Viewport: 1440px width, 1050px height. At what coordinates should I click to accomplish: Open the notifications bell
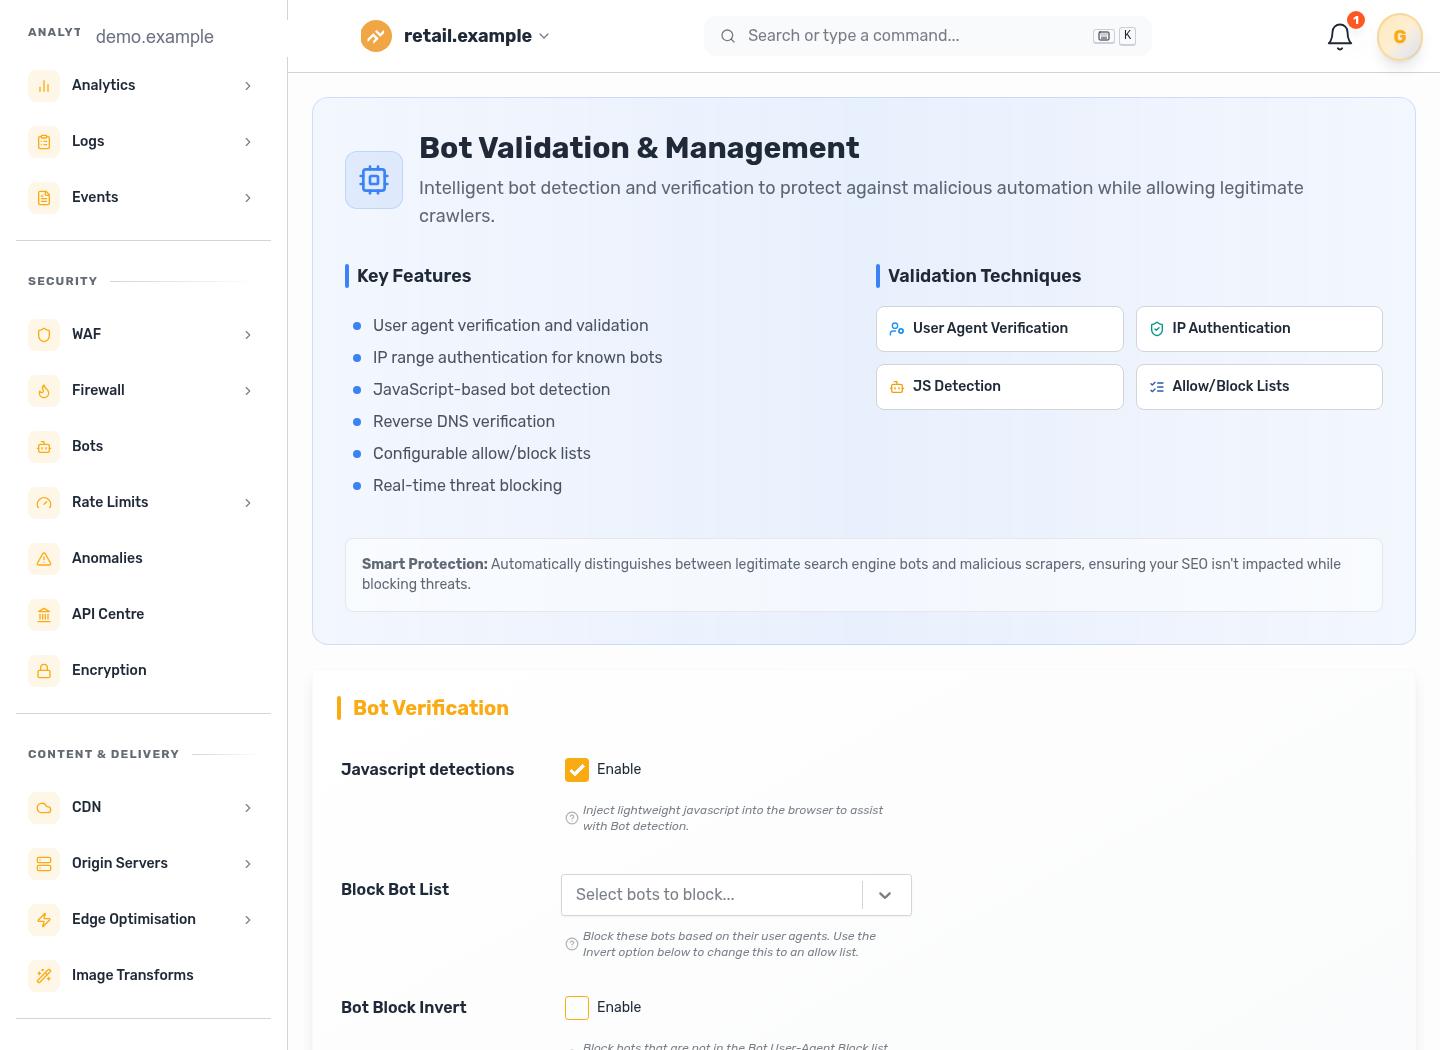pos(1340,37)
